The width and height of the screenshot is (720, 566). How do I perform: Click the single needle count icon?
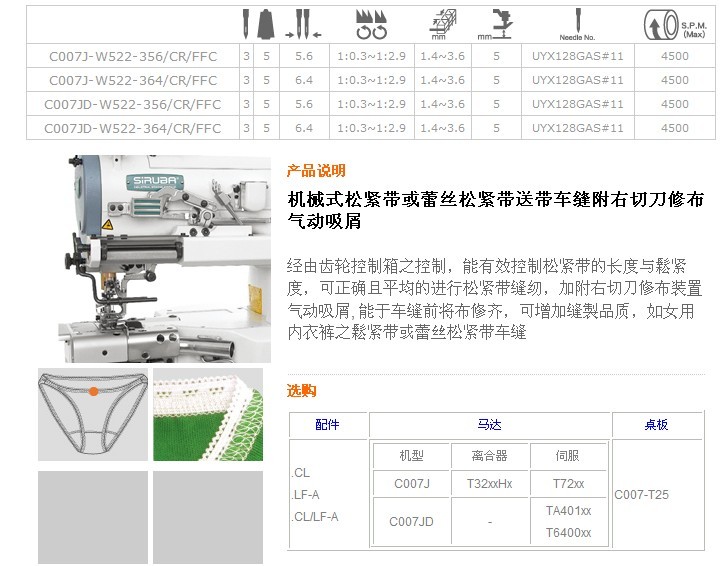pyautogui.click(x=246, y=22)
